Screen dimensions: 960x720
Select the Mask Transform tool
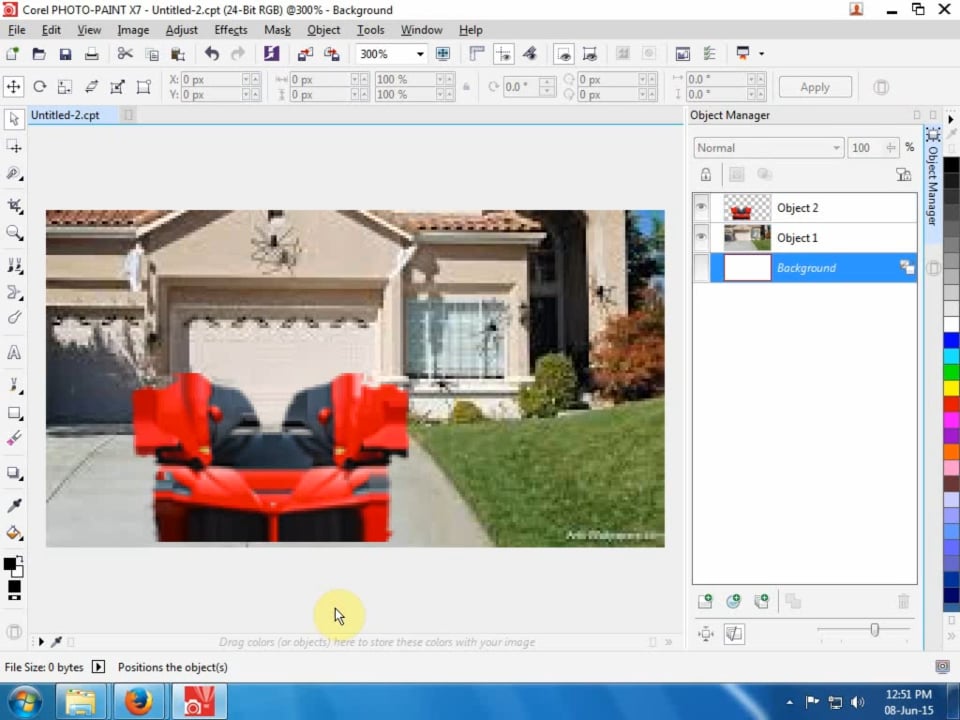(x=13, y=146)
